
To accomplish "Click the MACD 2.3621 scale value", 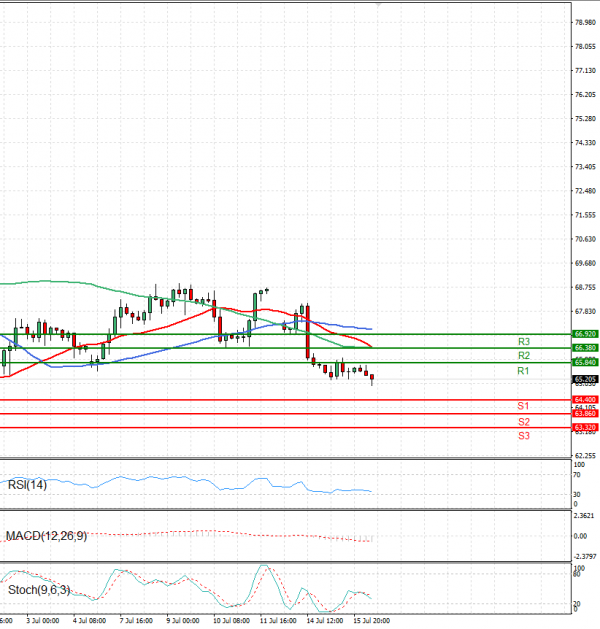I will [x=584, y=515].
